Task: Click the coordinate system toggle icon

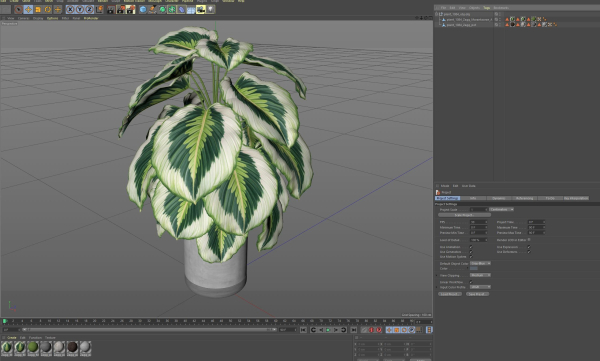Action: [x=99, y=10]
